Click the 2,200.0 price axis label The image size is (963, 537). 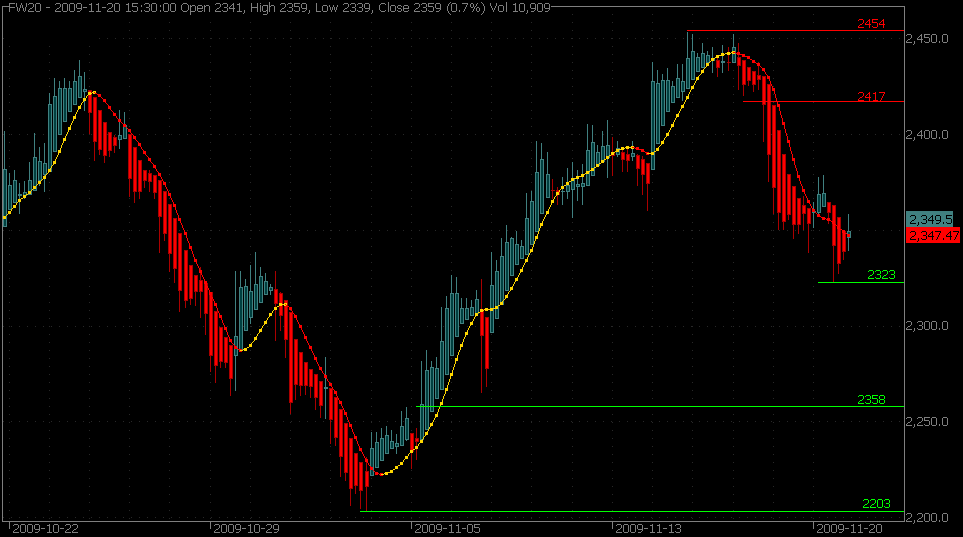pos(927,517)
